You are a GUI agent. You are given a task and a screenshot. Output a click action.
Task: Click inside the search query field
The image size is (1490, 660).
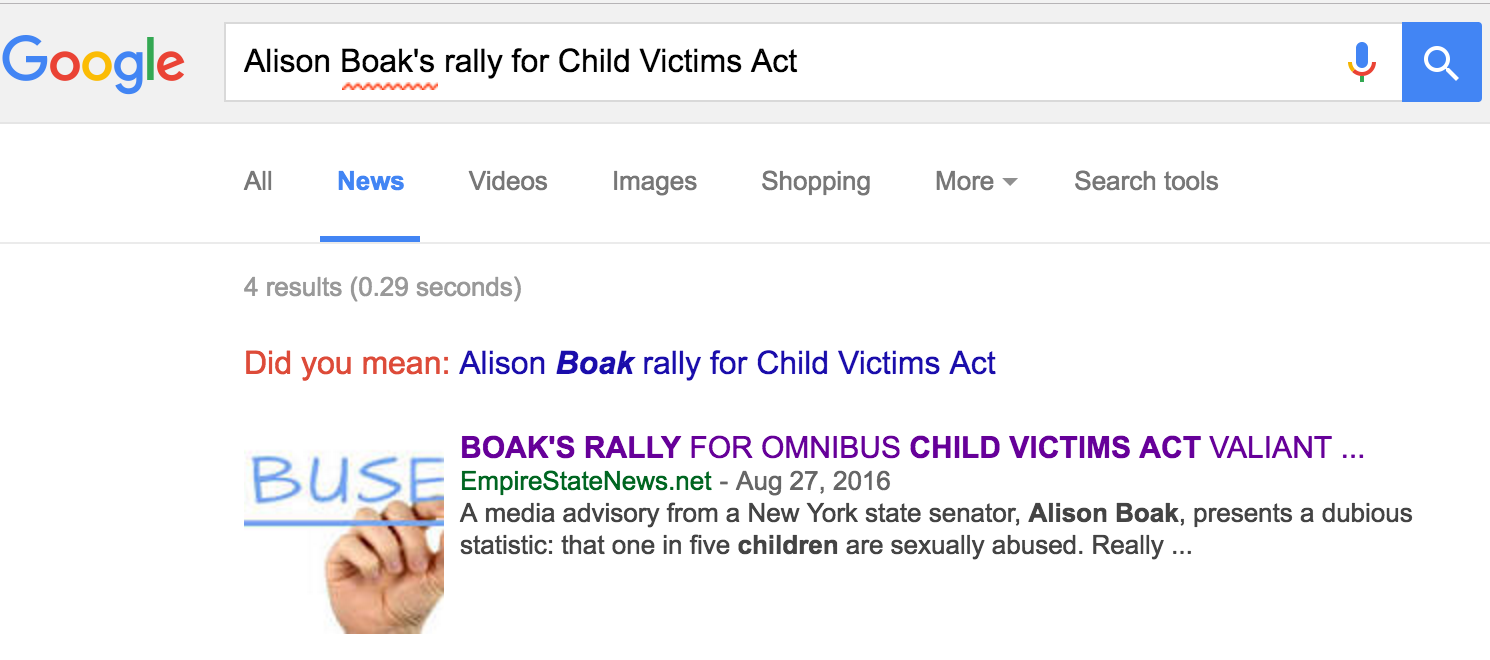pos(1000,62)
